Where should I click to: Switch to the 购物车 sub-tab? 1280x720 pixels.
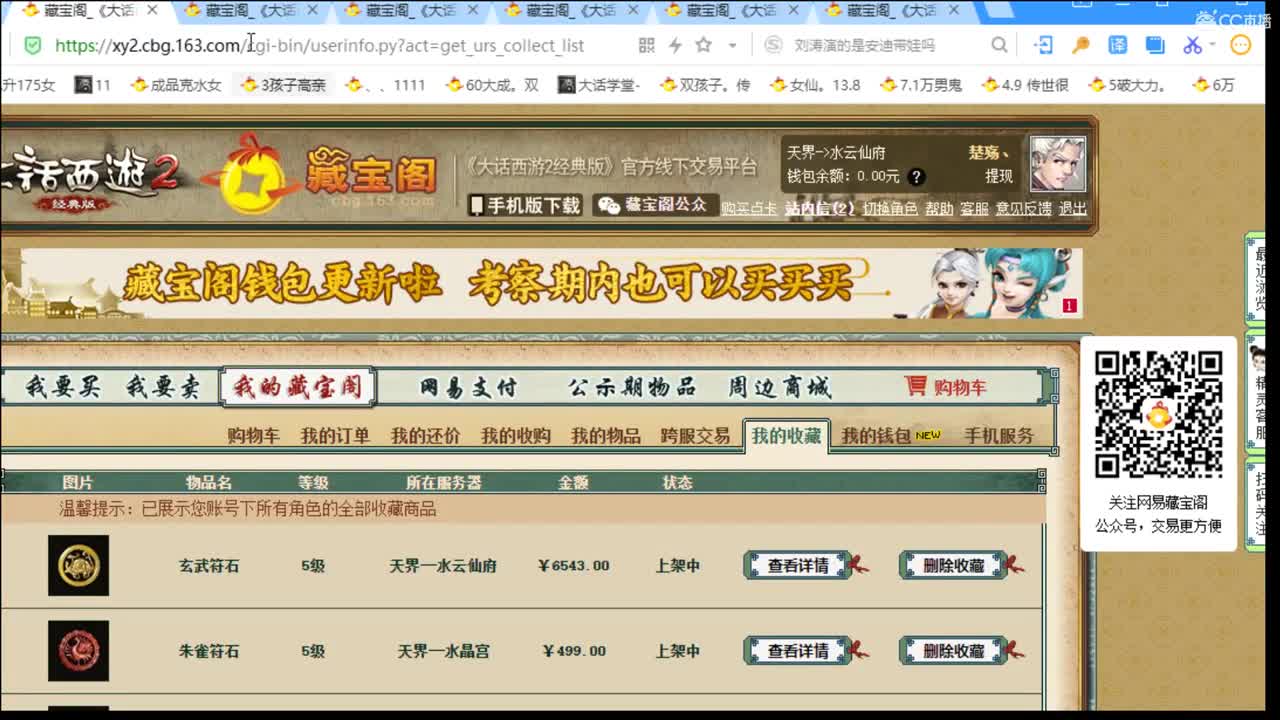tap(253, 436)
